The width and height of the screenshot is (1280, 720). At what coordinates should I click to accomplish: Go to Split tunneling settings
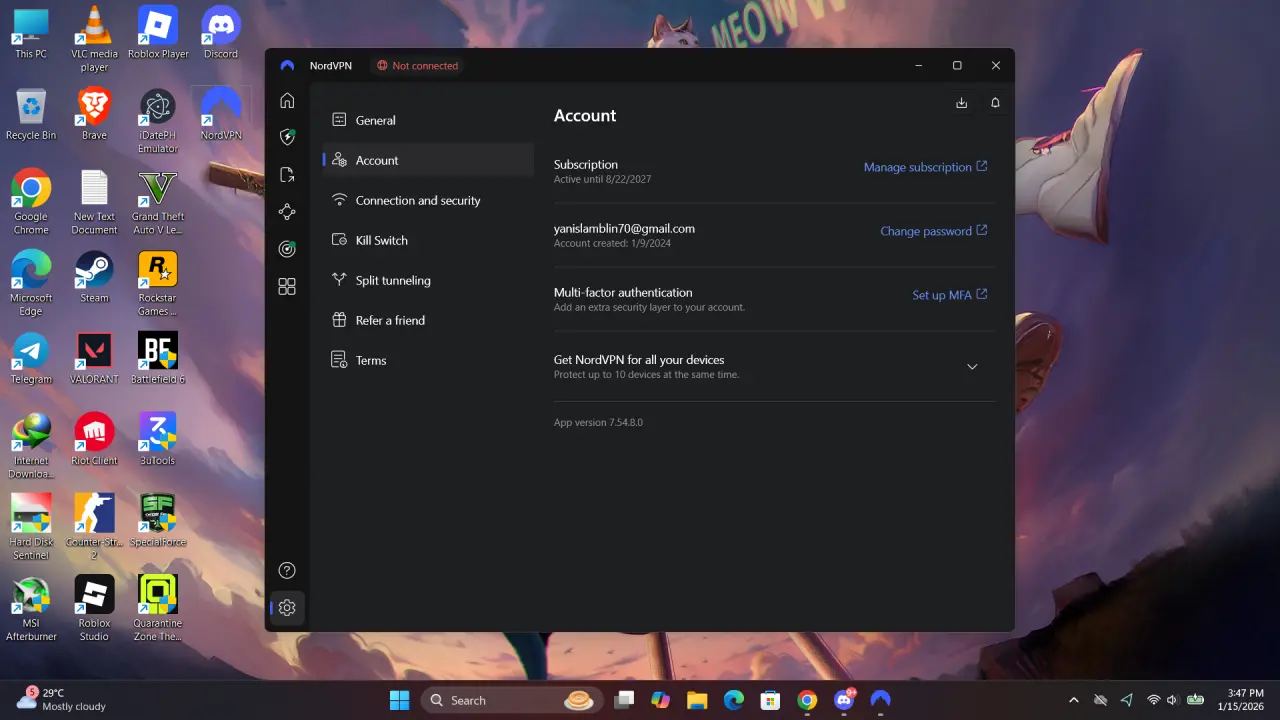point(428,280)
